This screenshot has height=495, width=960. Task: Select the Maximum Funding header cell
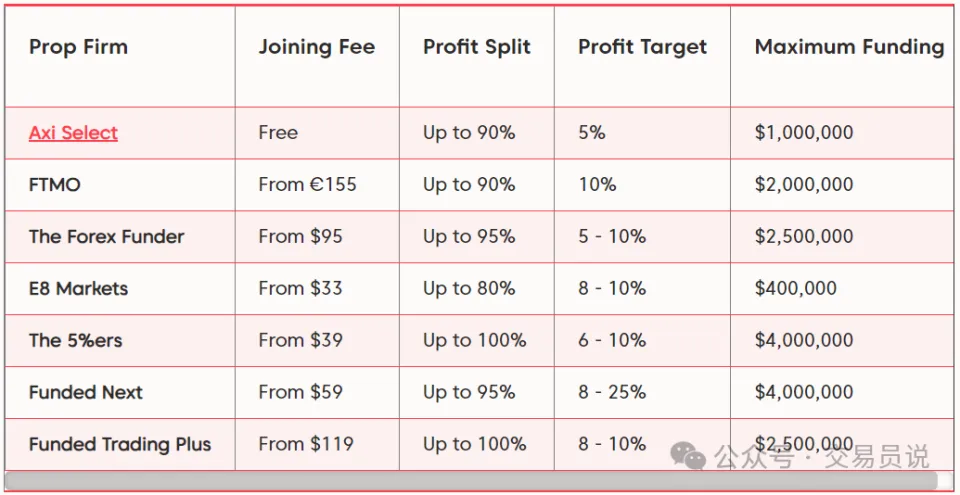point(848,47)
